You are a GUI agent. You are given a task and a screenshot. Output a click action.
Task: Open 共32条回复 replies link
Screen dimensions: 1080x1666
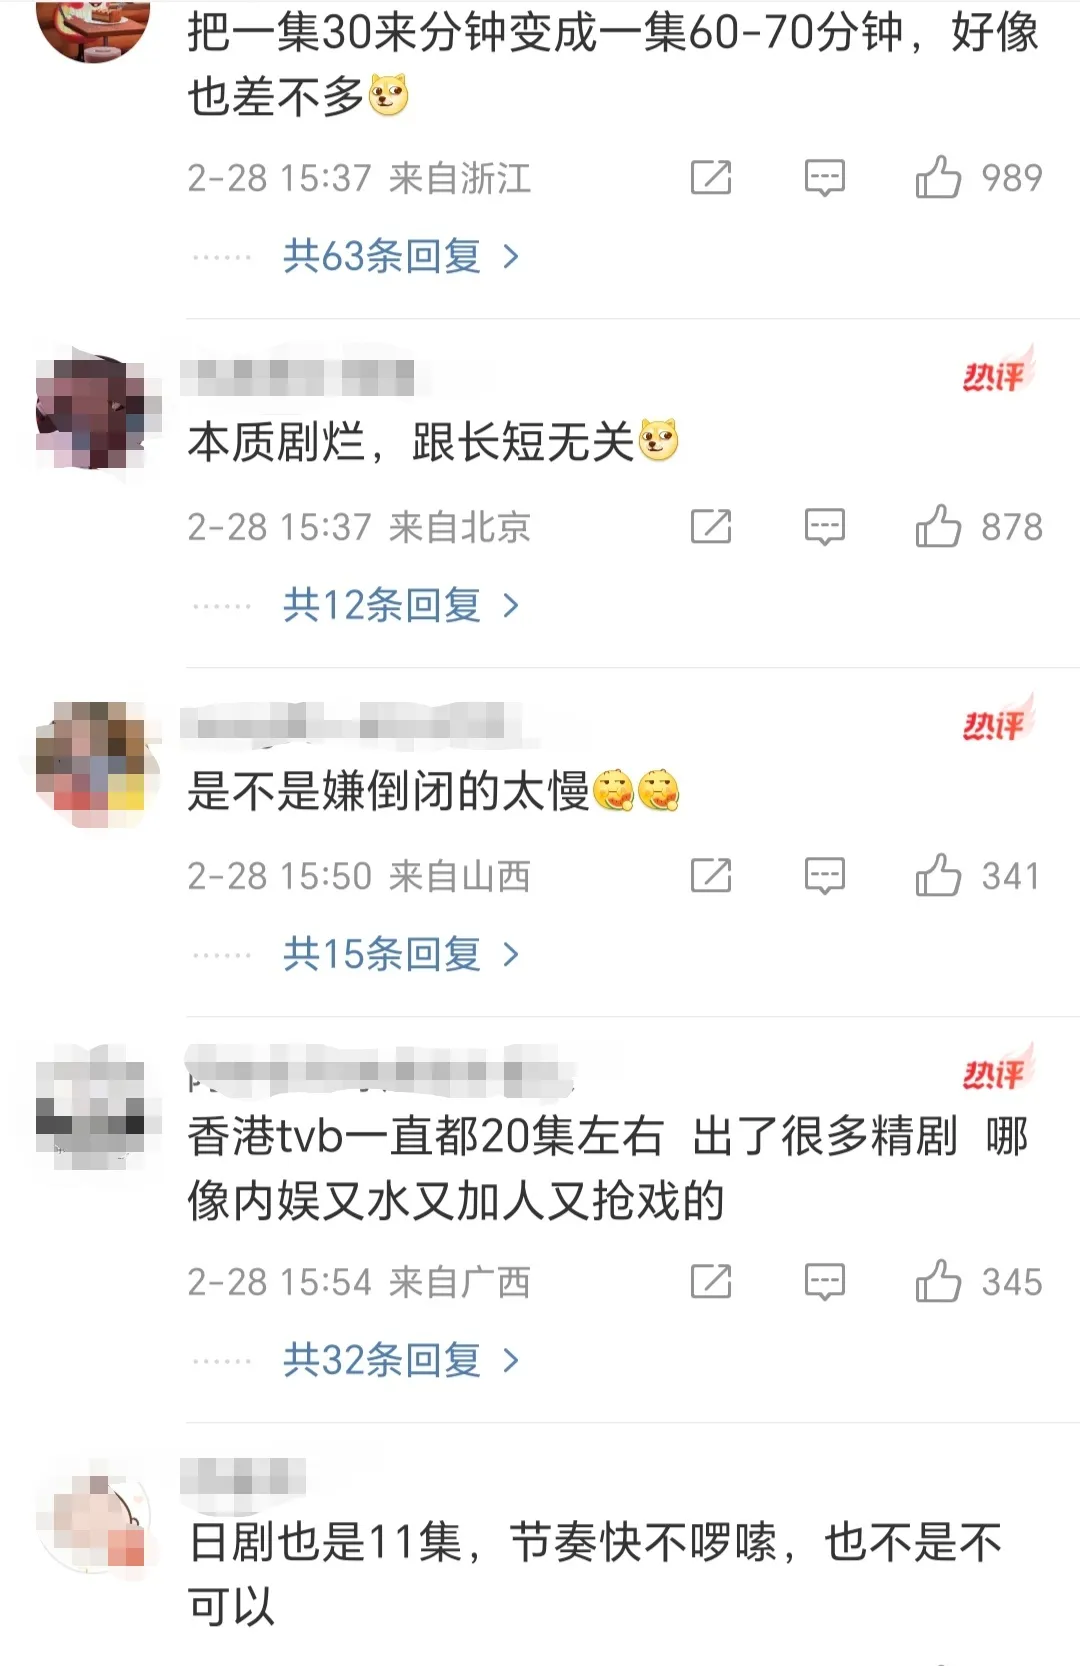click(401, 1361)
